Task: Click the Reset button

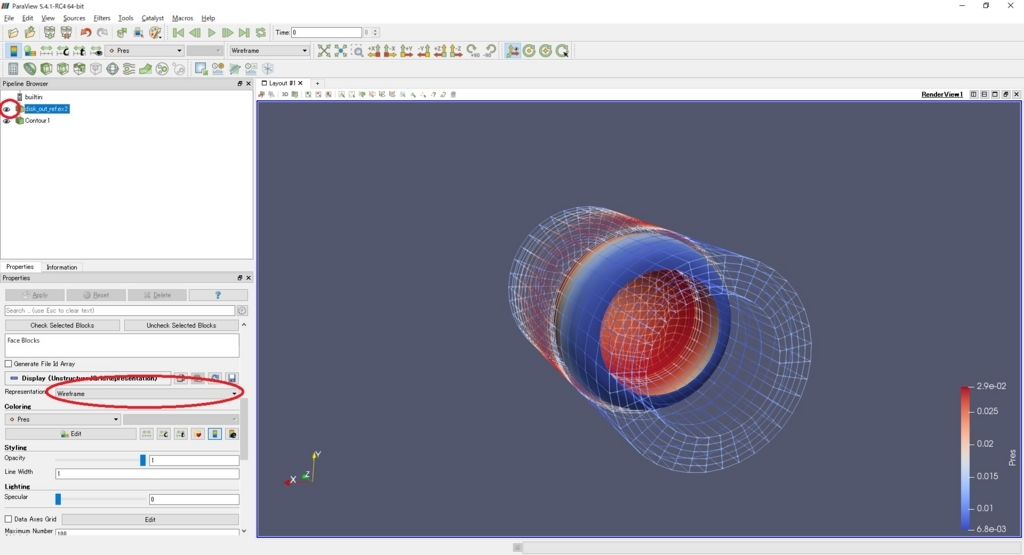Action: pyautogui.click(x=96, y=295)
